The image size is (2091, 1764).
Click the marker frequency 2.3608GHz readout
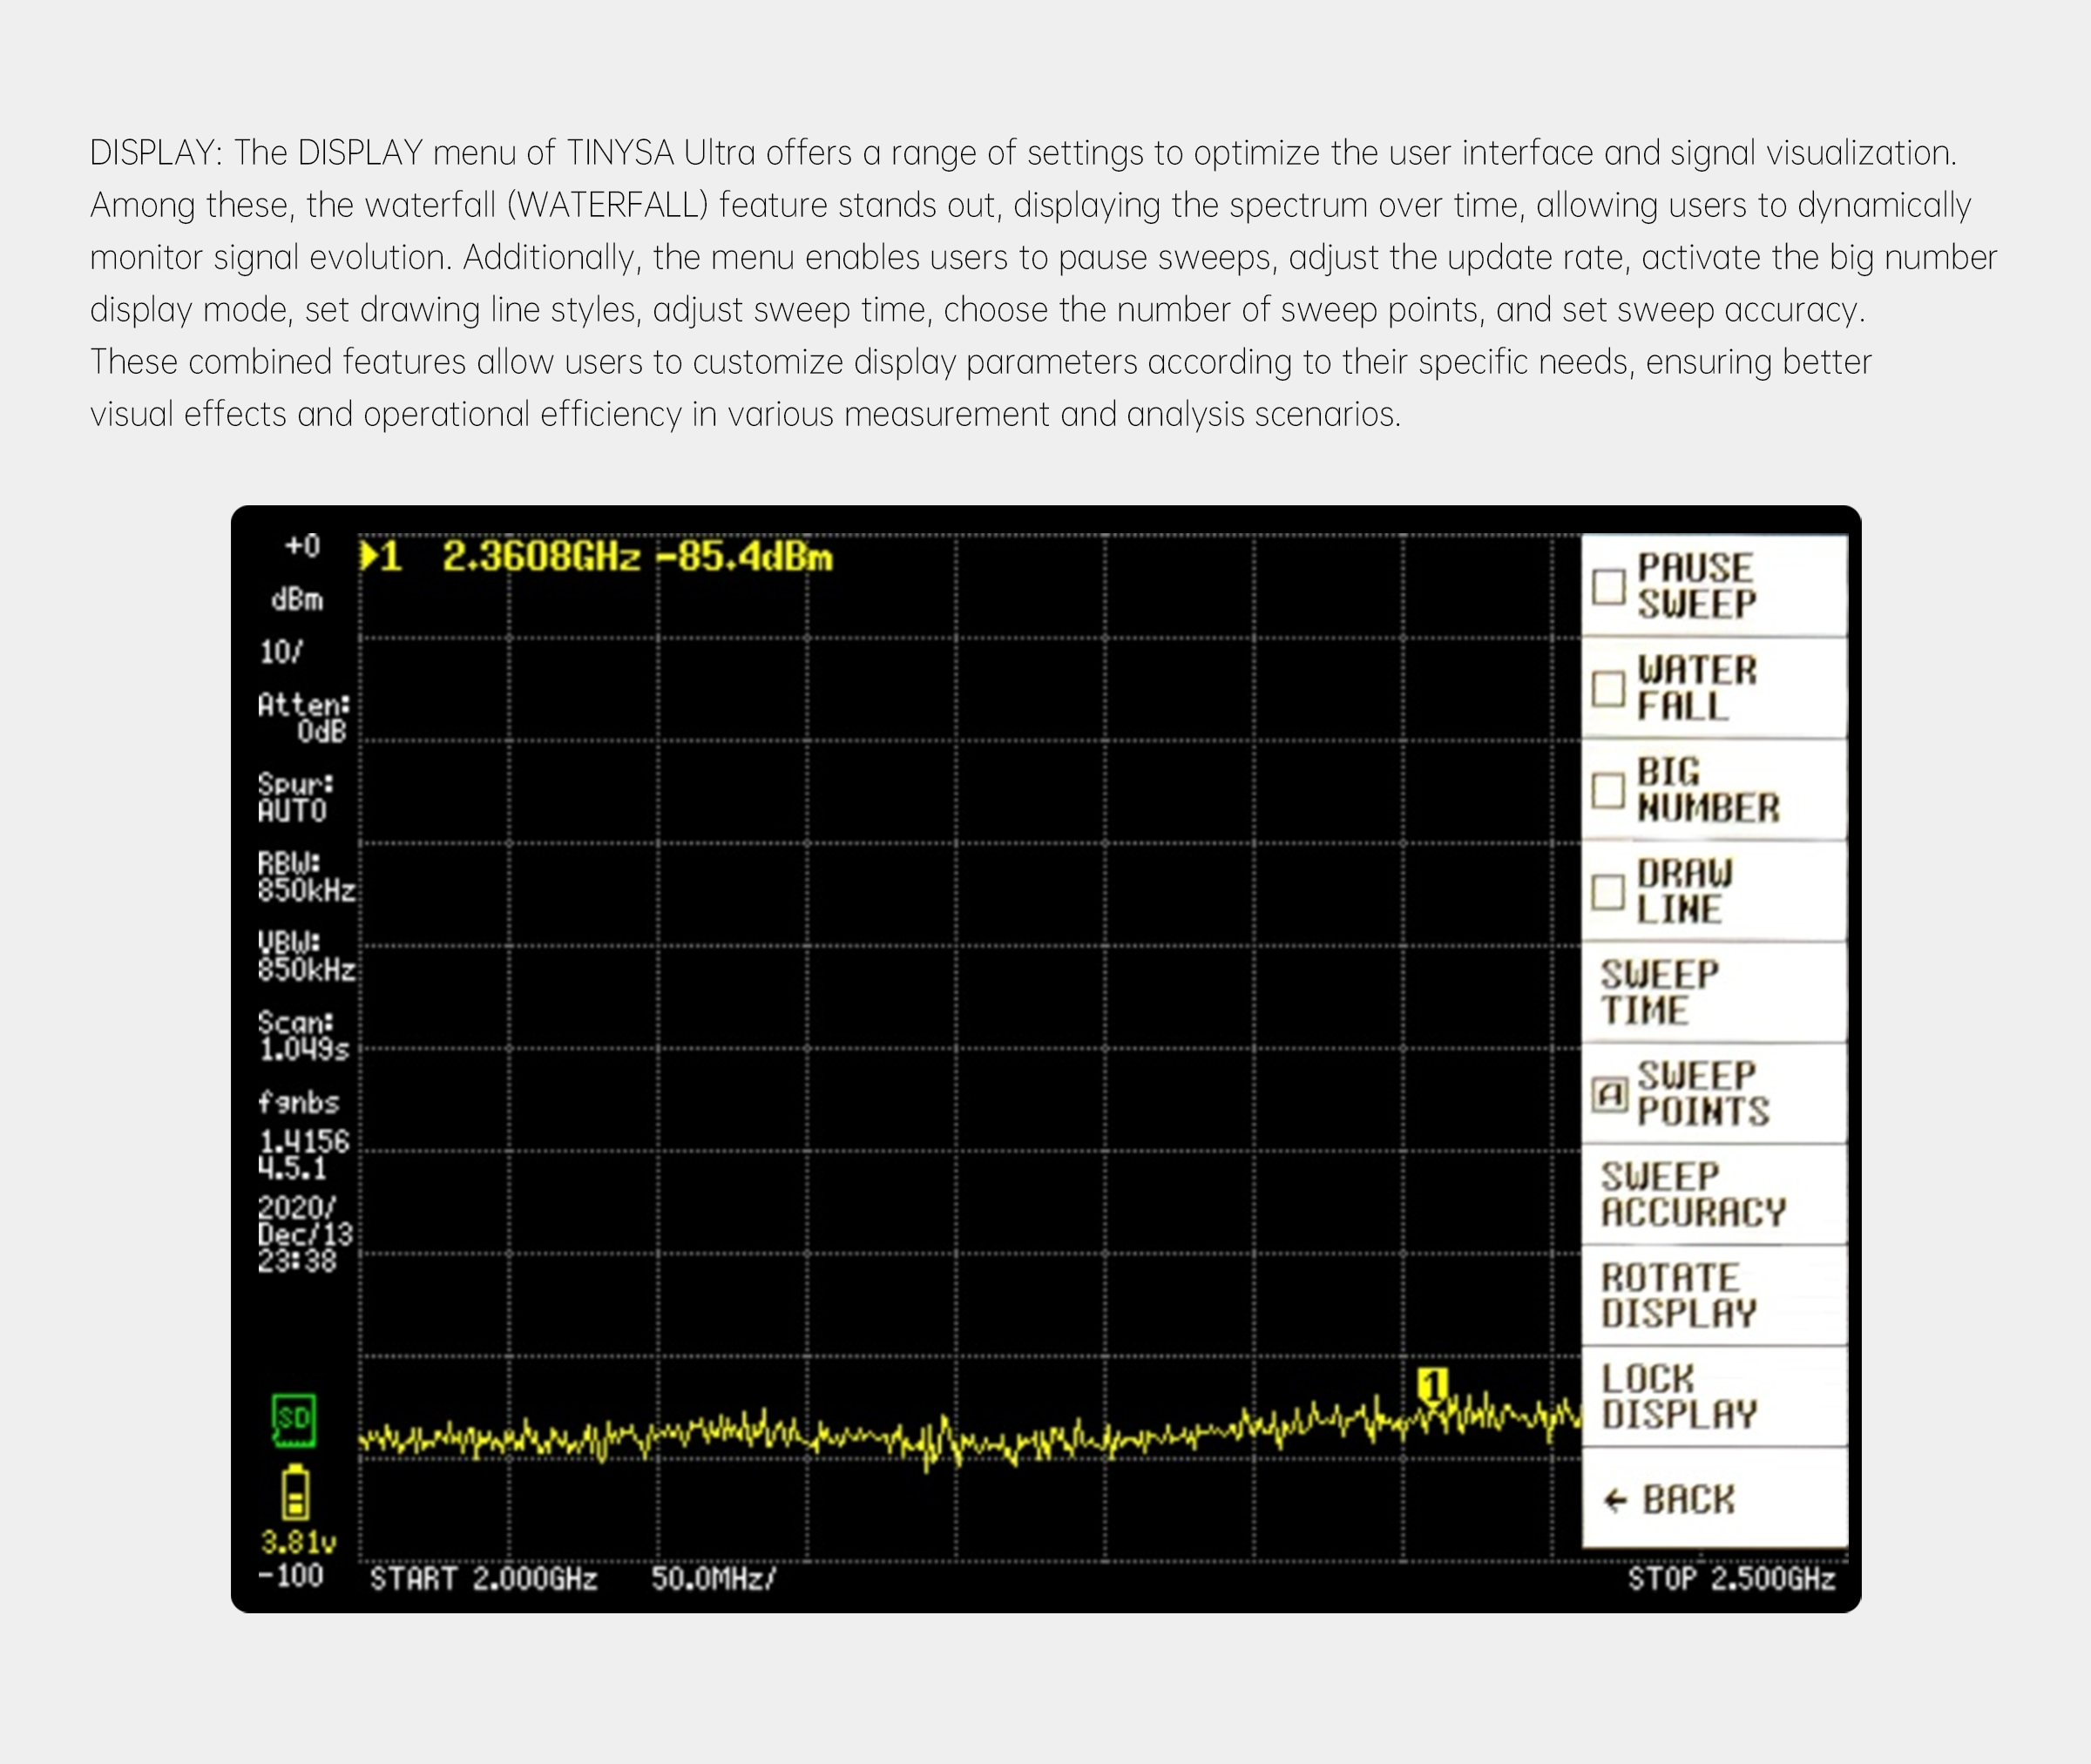[541, 557]
